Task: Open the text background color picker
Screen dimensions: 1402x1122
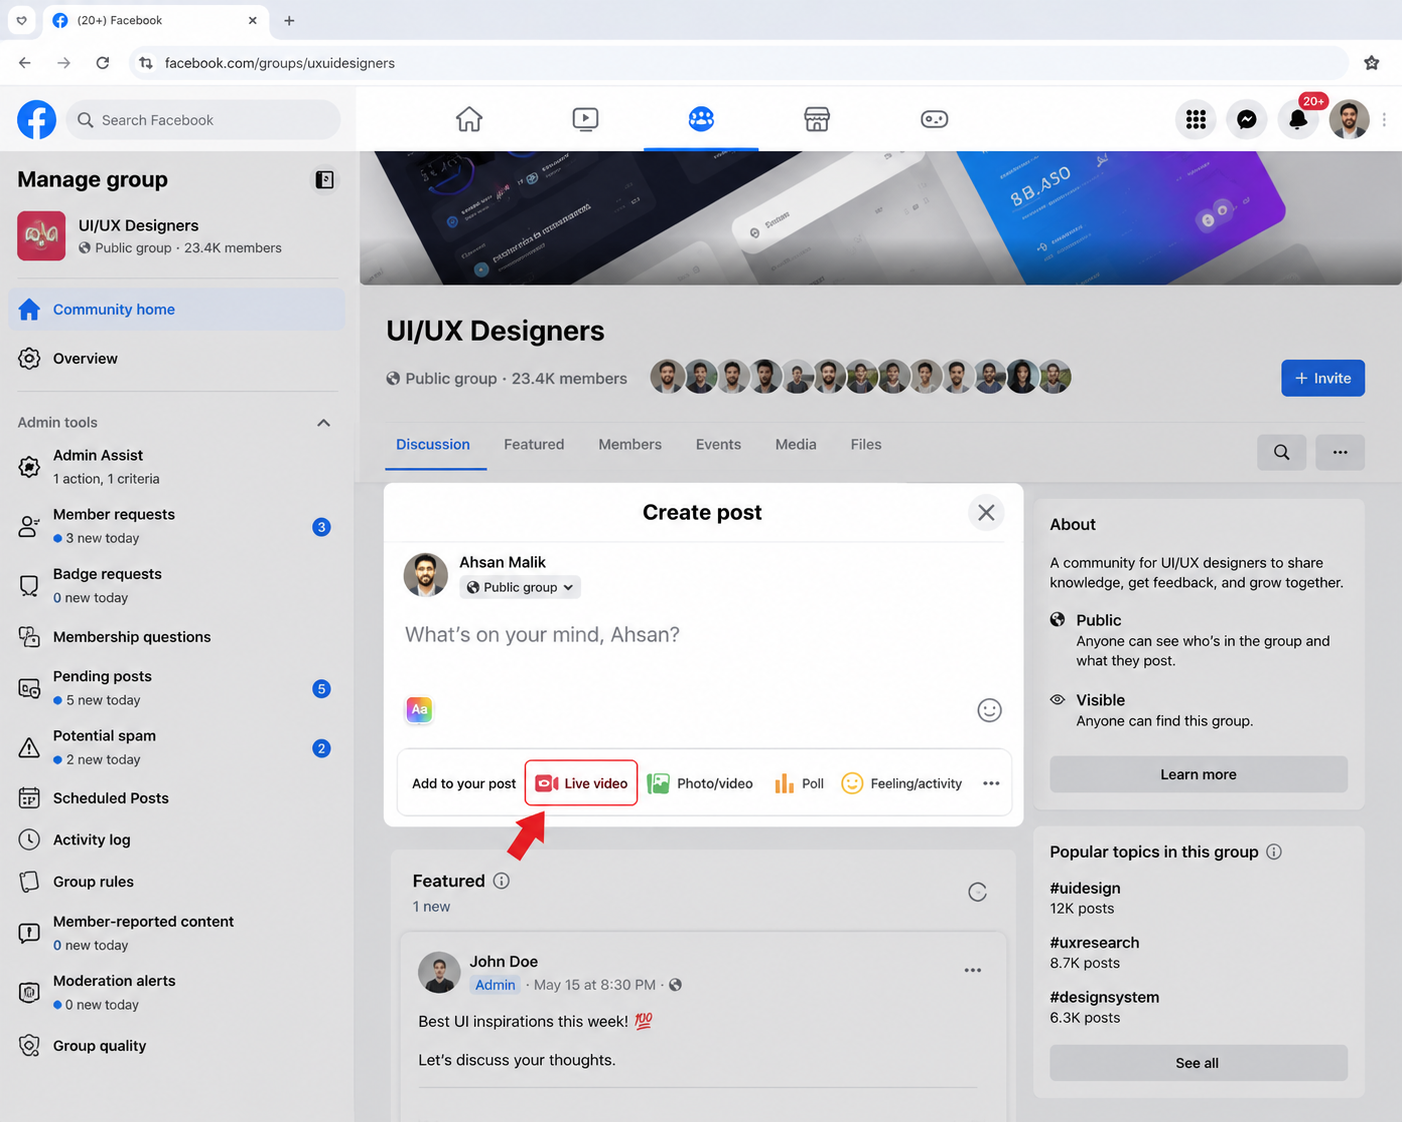Action: pyautogui.click(x=420, y=710)
